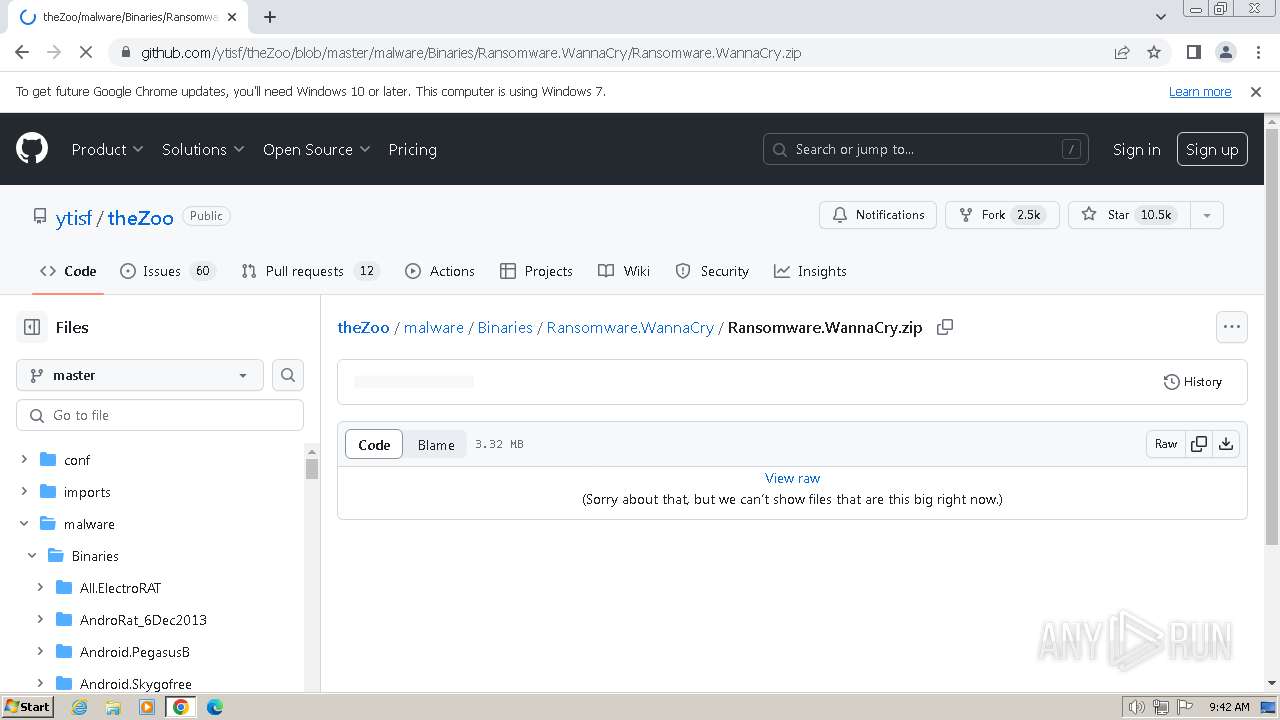
Task: Open theZoo repository link
Action: pyautogui.click(x=140, y=217)
